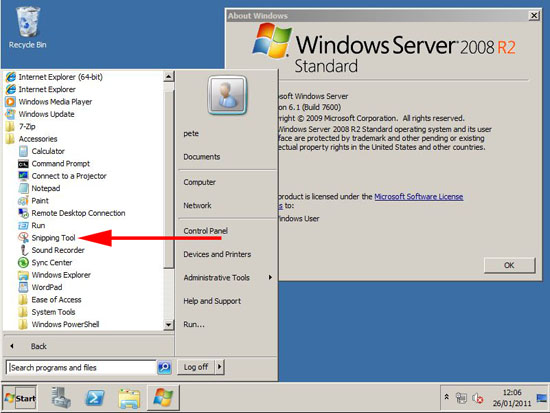Open the taskbar file explorer icon
550x413 pixels.
point(129,399)
